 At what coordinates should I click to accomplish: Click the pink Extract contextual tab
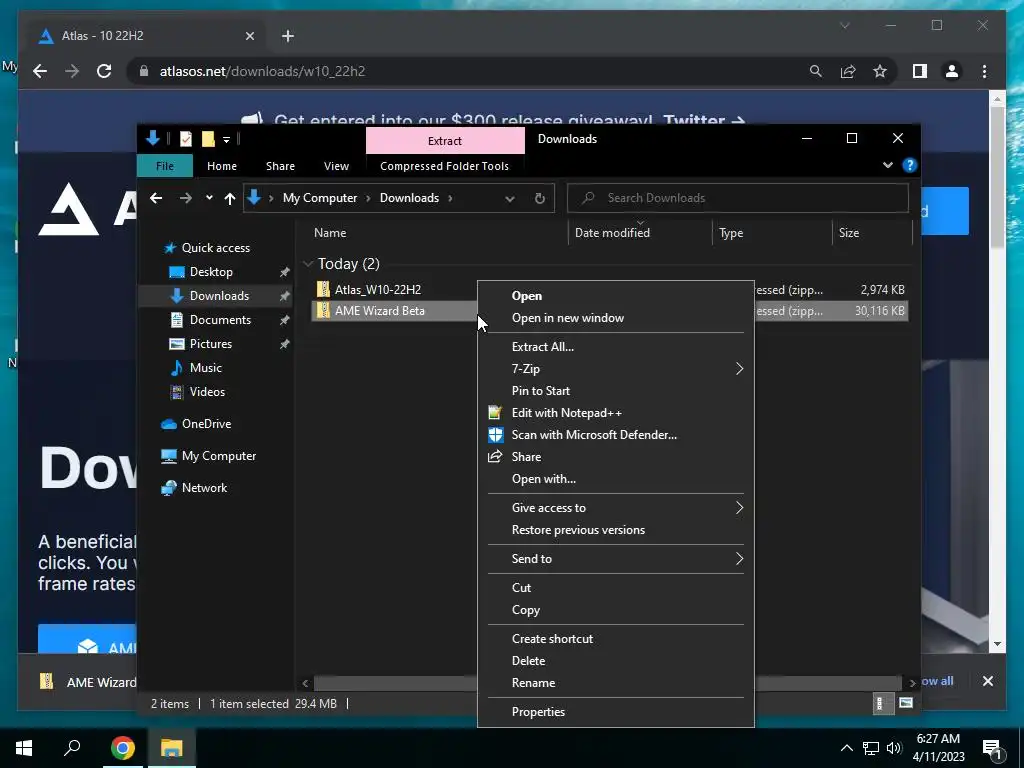tap(445, 140)
